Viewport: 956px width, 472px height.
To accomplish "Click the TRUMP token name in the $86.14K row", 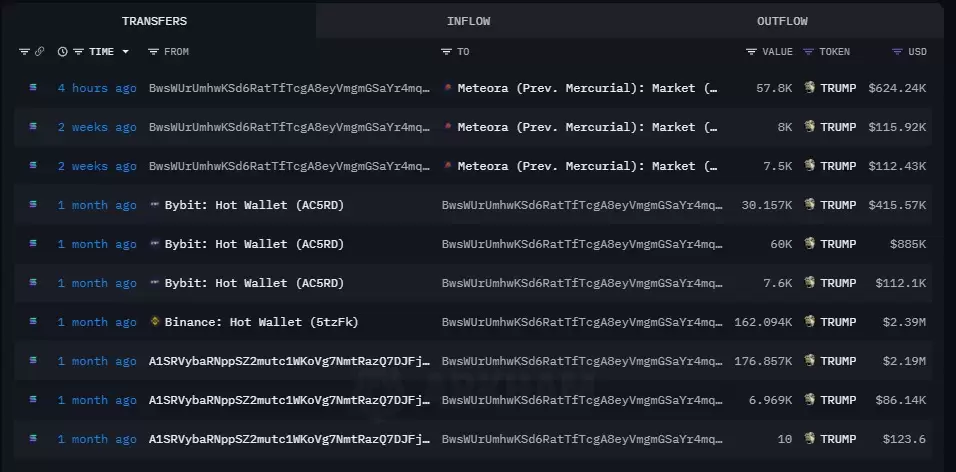I will pos(838,400).
